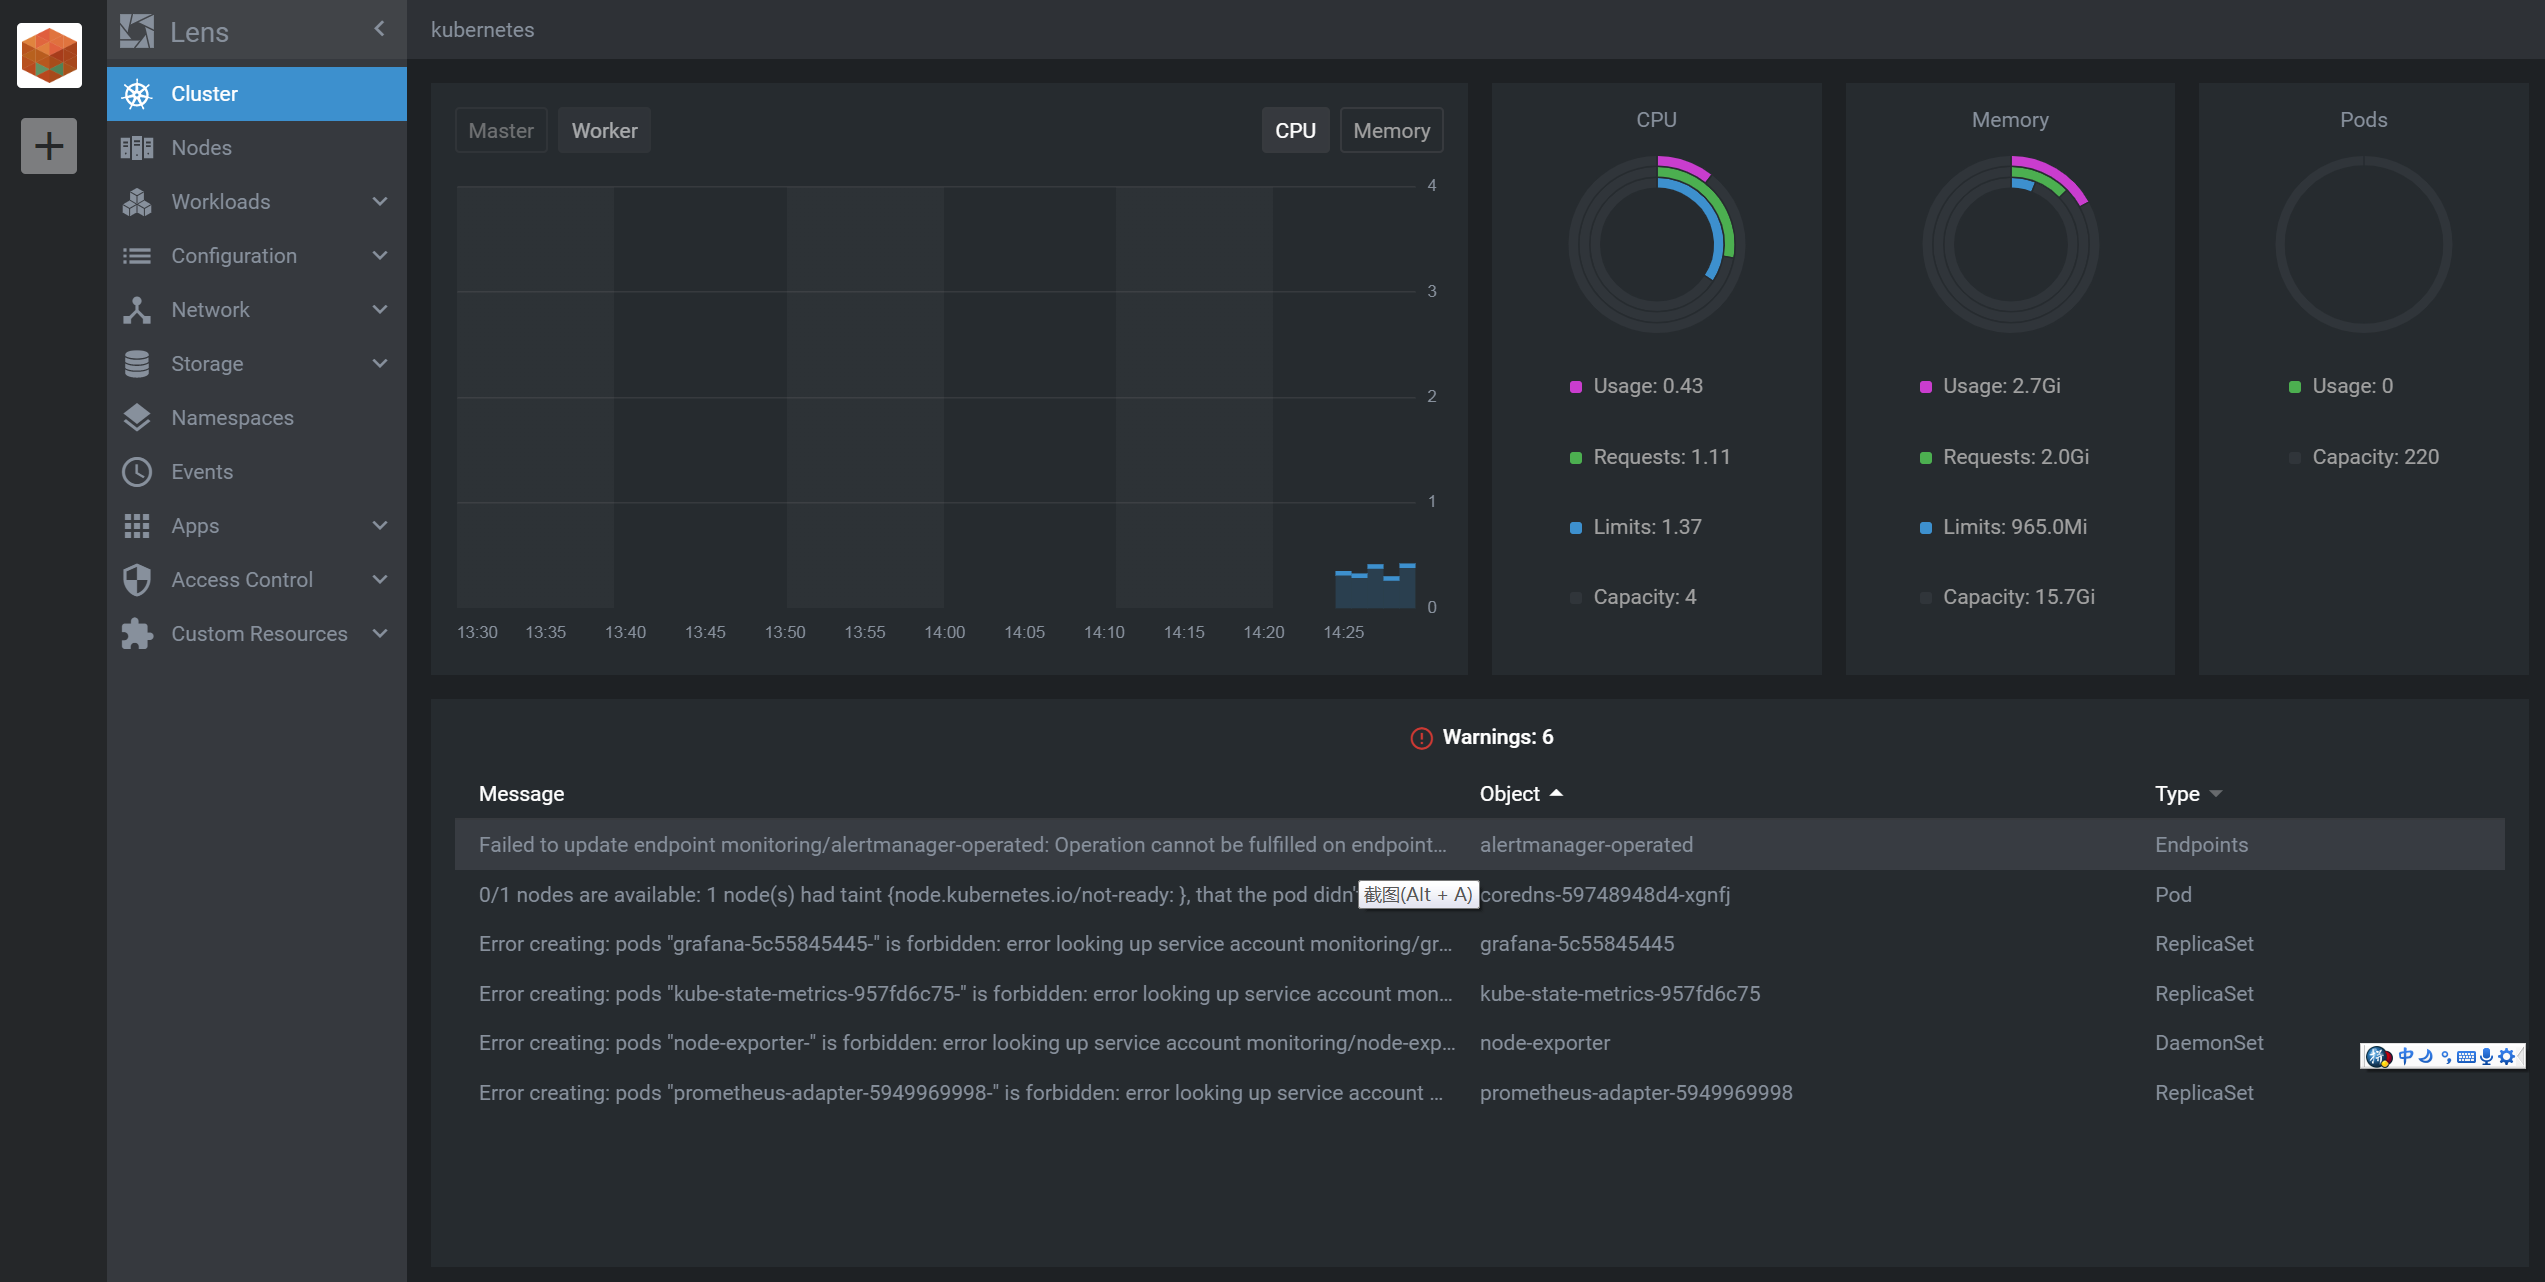This screenshot has height=1282, width=2545.
Task: Switch graph to Master nodes
Action: pos(501,131)
